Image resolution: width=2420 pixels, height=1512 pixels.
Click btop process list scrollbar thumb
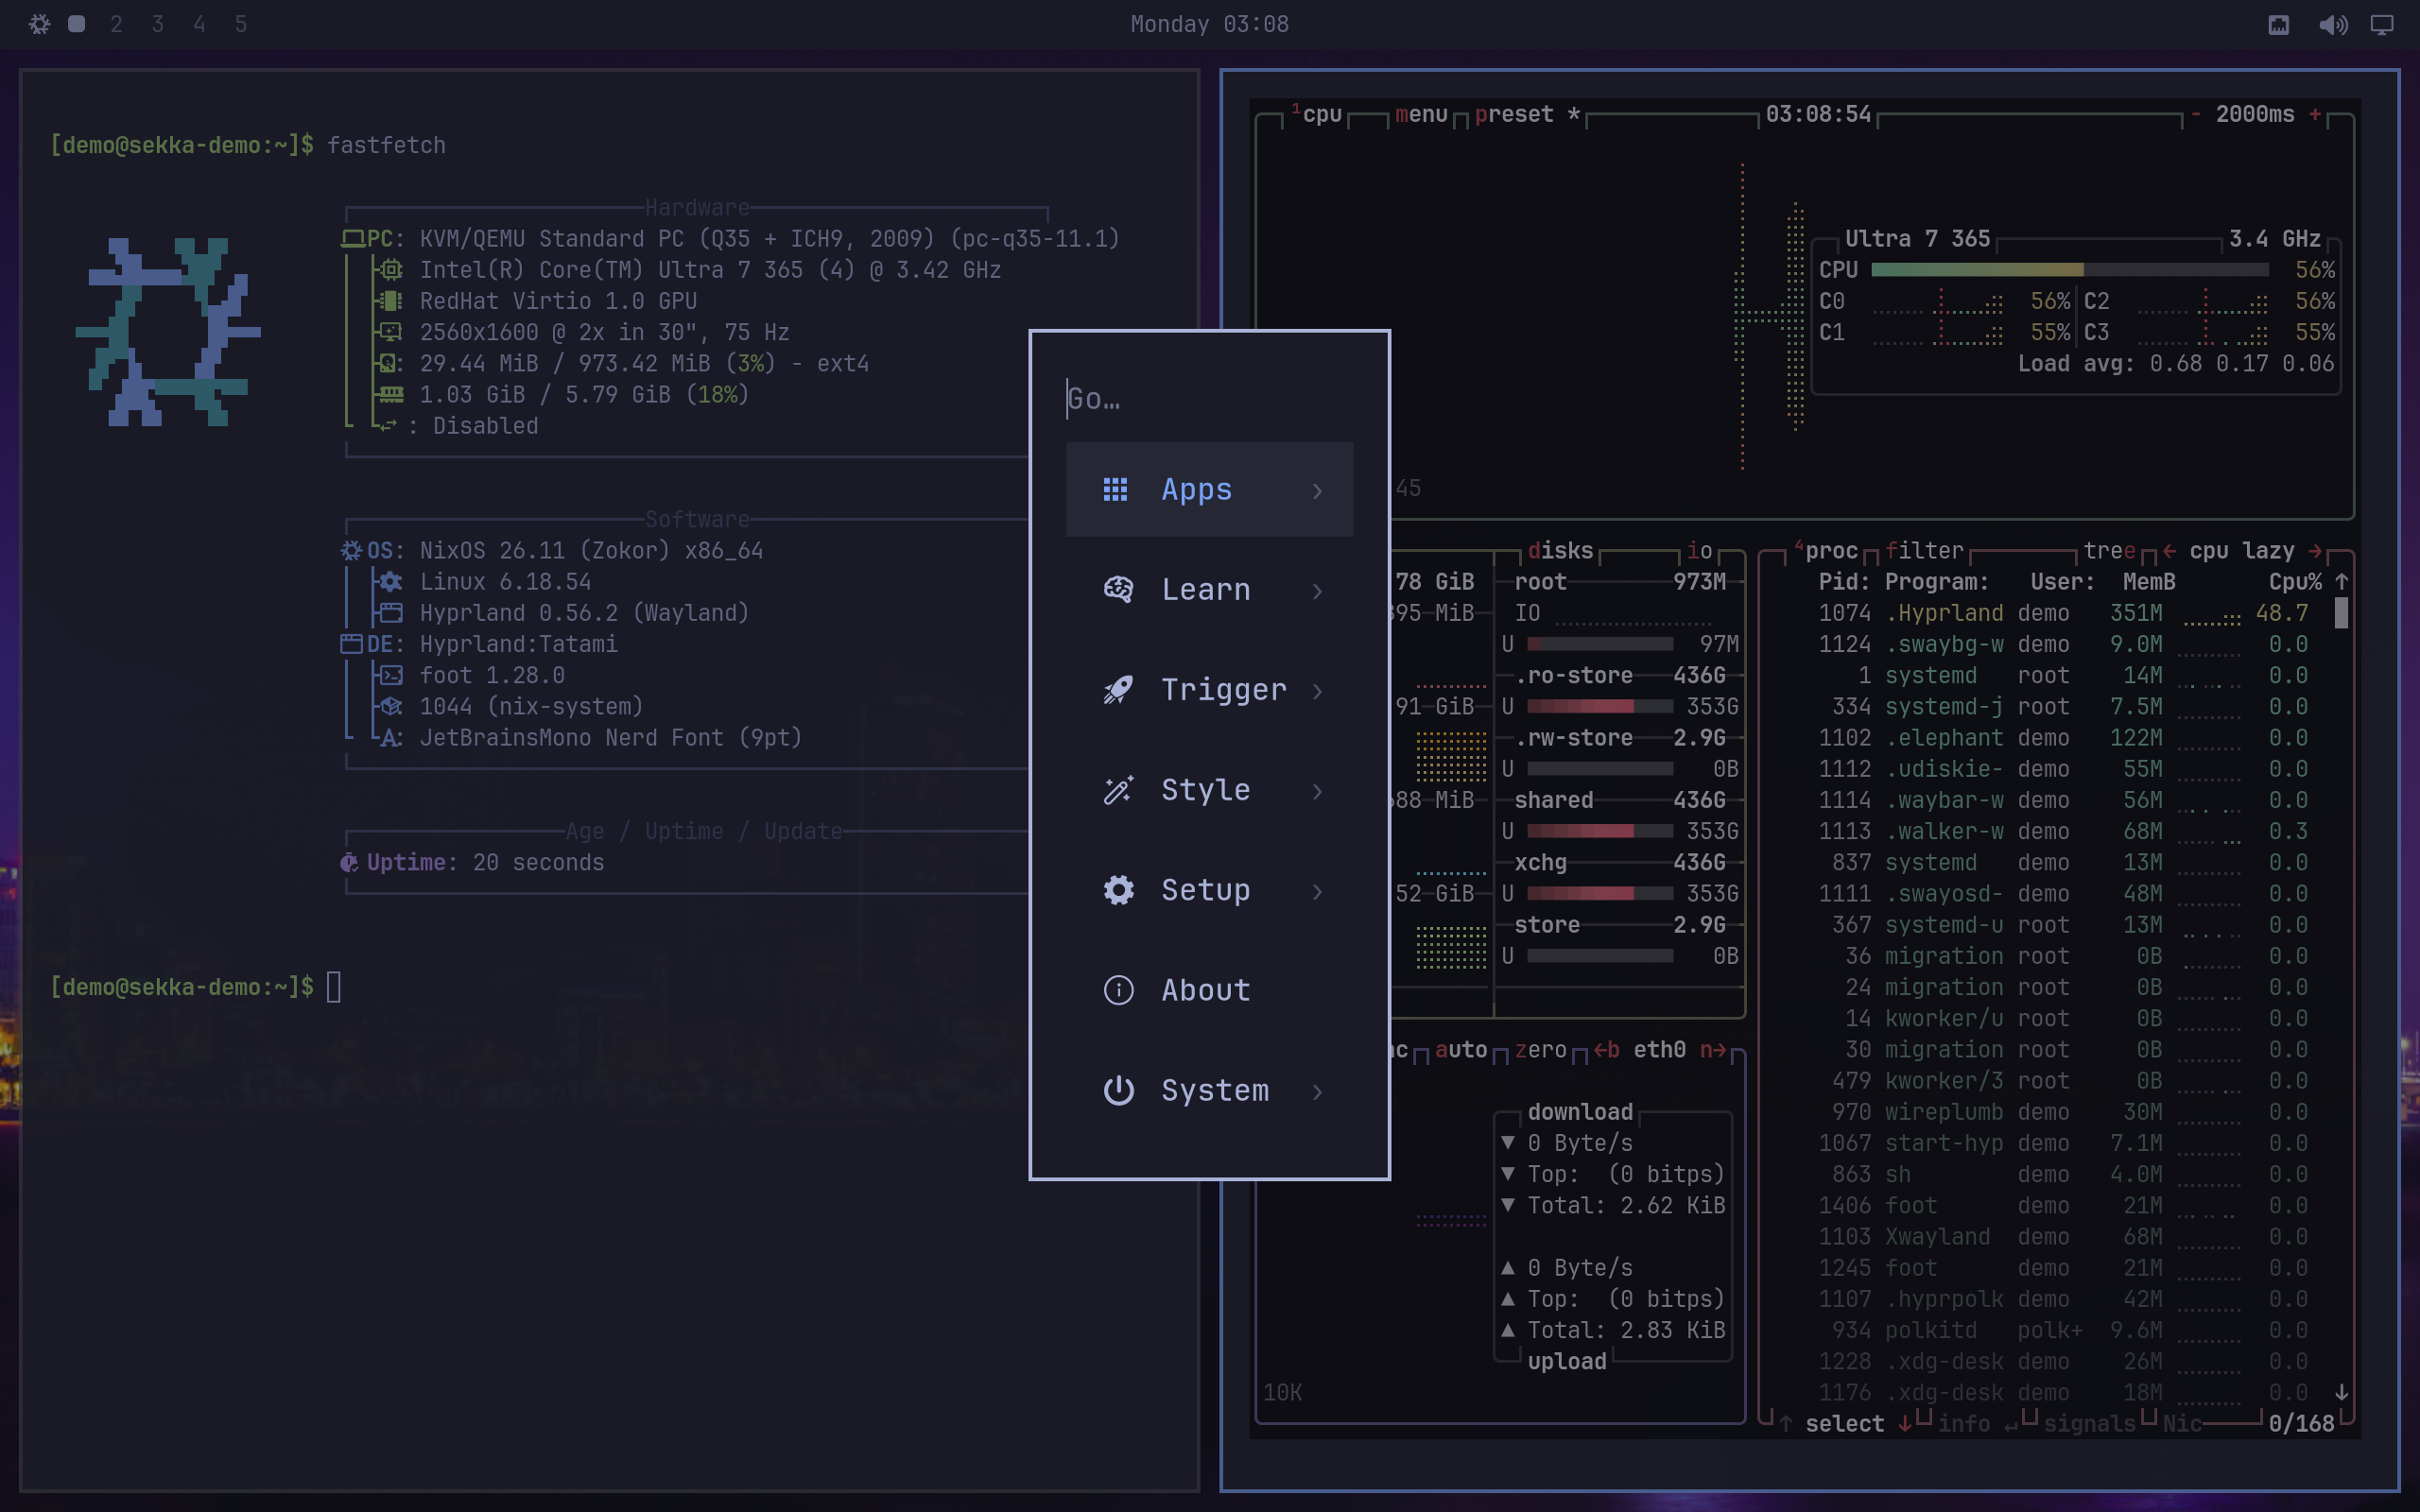tap(2341, 613)
